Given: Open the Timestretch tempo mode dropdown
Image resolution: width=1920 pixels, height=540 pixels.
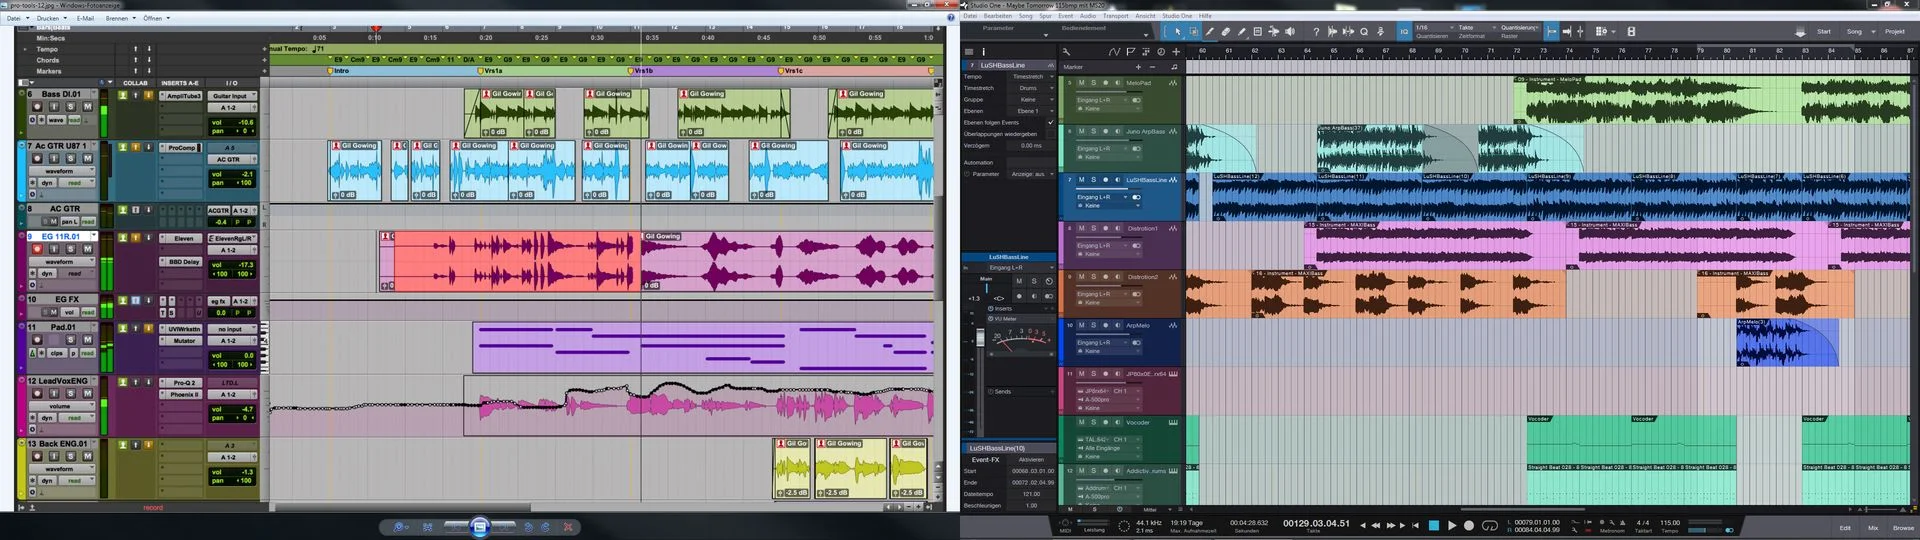Looking at the screenshot, I should [1031, 77].
